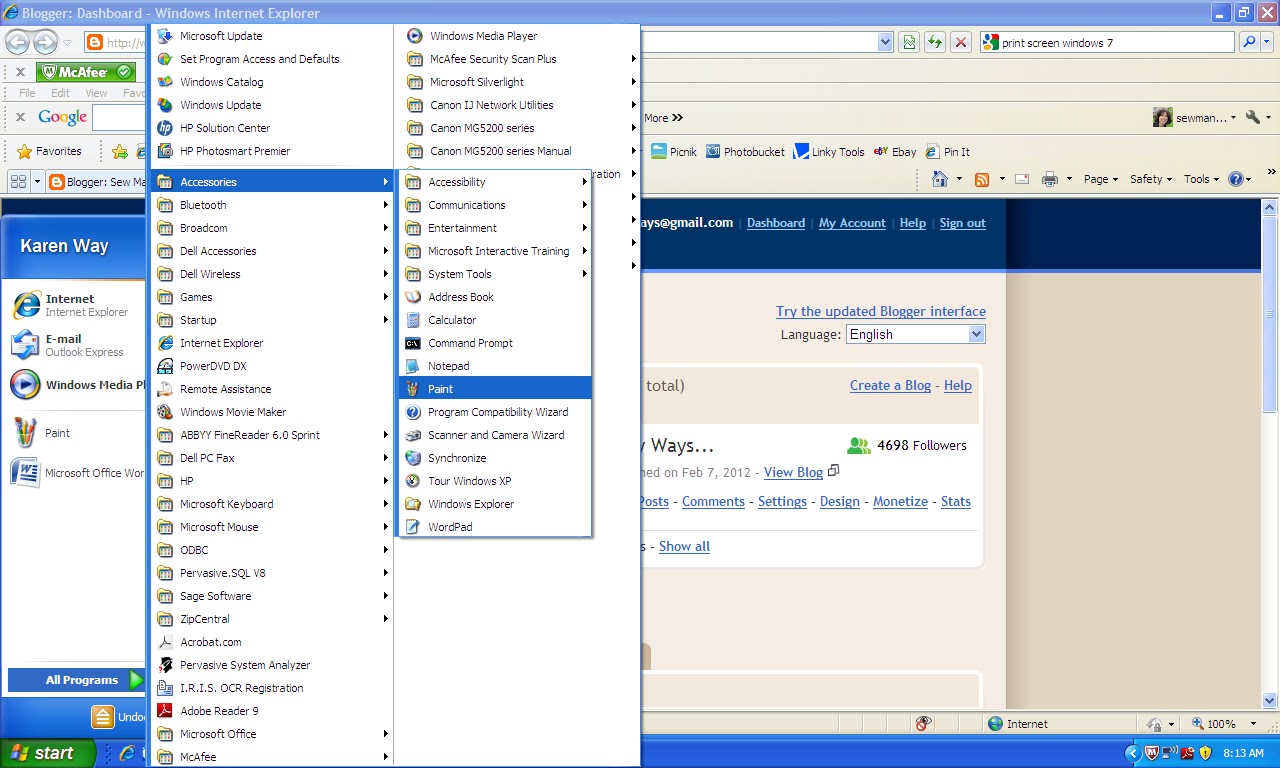
Task: Open Address Book from Accessories
Action: click(x=495, y=297)
